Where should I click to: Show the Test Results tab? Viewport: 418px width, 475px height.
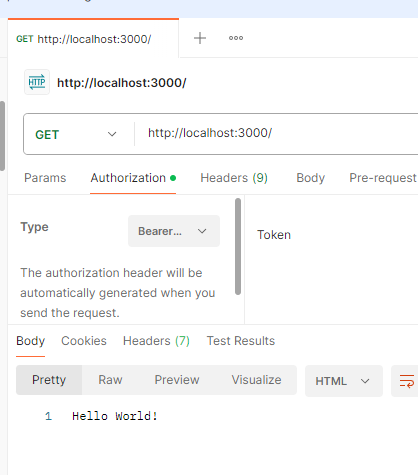(241, 341)
